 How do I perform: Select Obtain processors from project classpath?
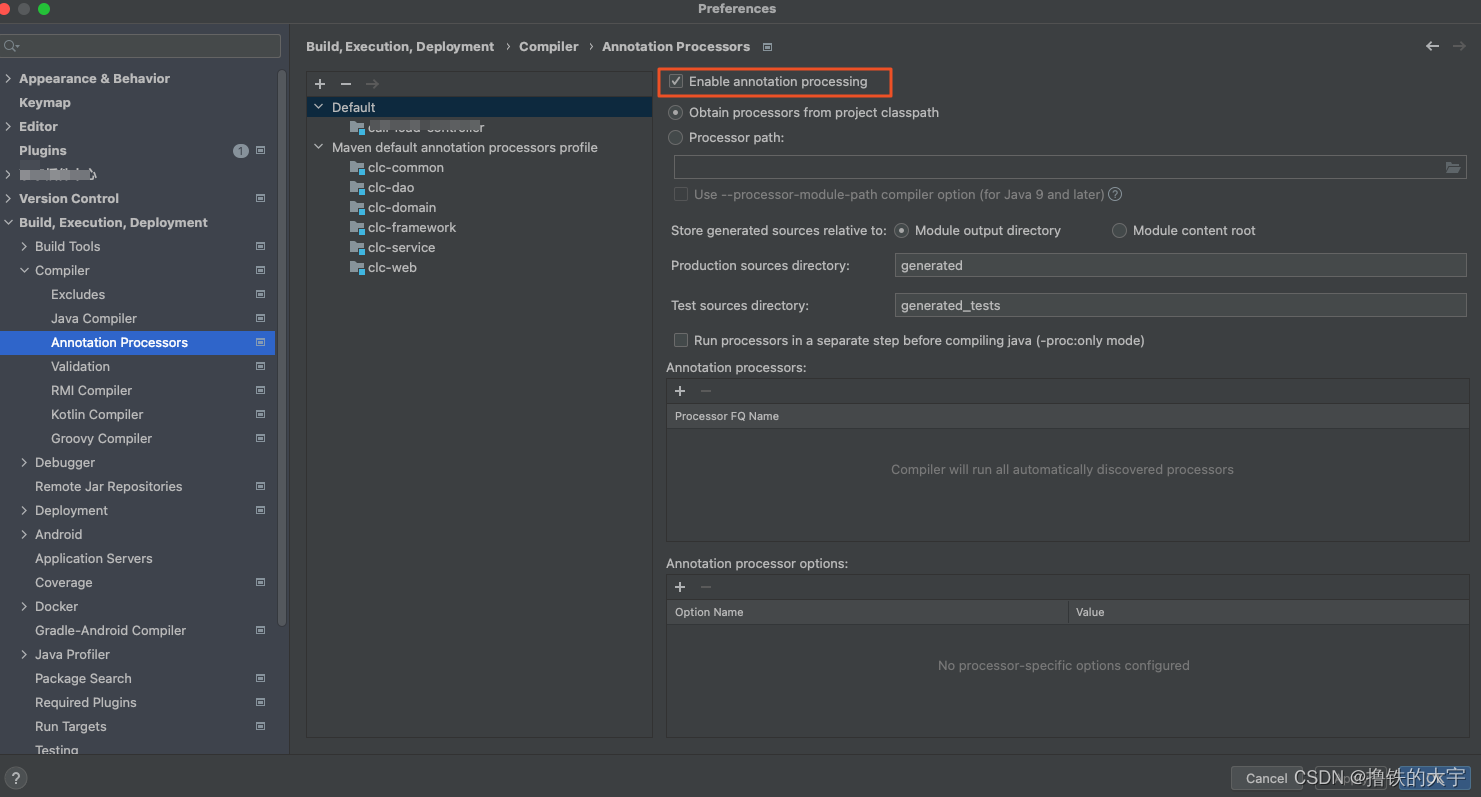(x=676, y=113)
